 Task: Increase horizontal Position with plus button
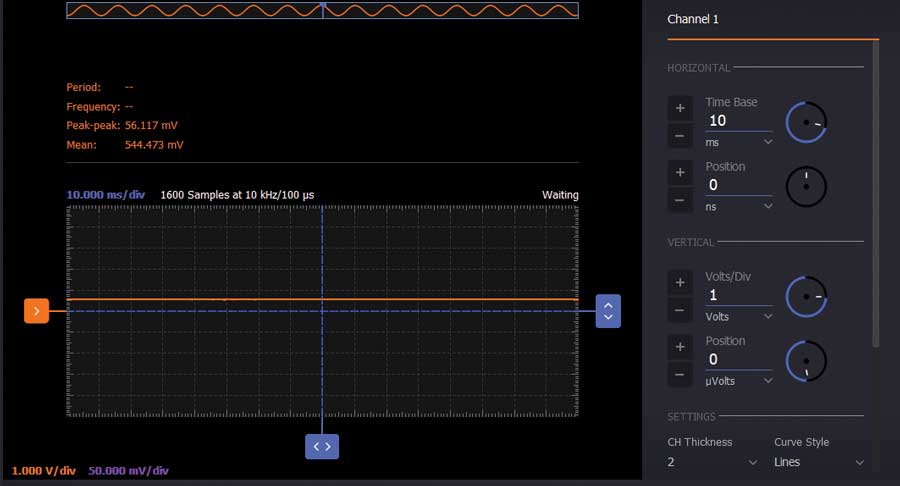(680, 172)
